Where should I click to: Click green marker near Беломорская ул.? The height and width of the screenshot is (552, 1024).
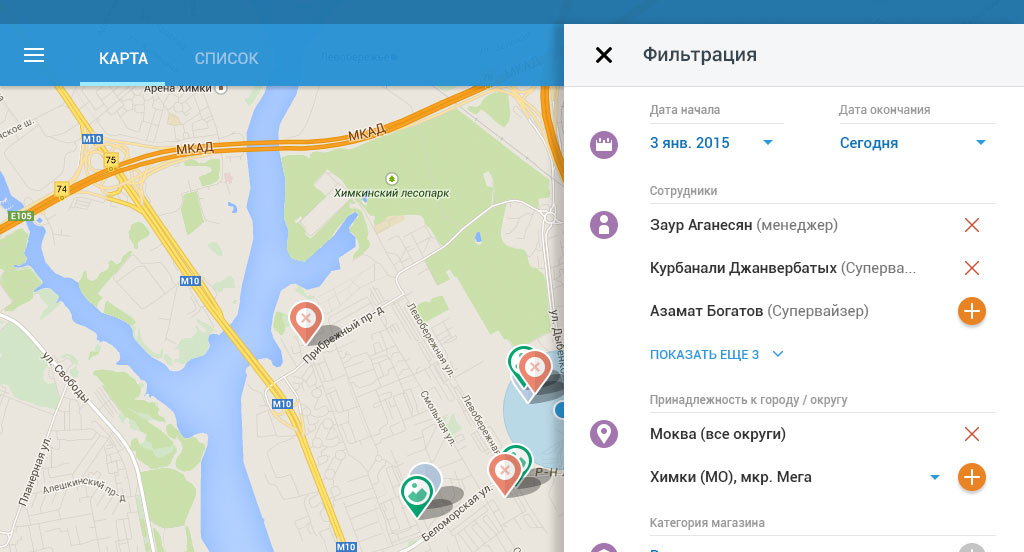417,496
